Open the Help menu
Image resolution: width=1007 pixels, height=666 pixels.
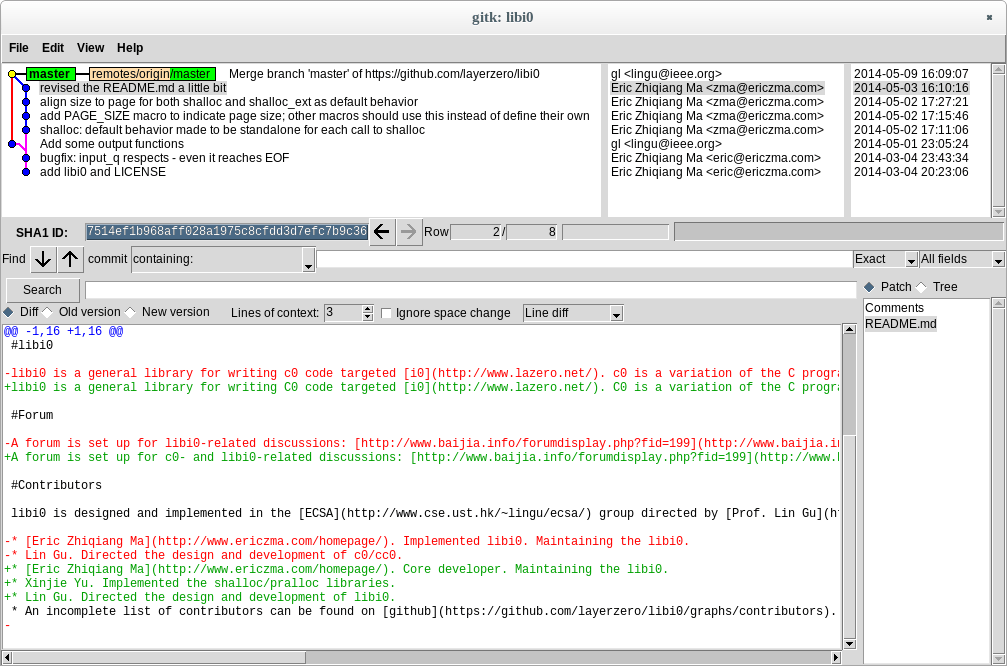[130, 48]
